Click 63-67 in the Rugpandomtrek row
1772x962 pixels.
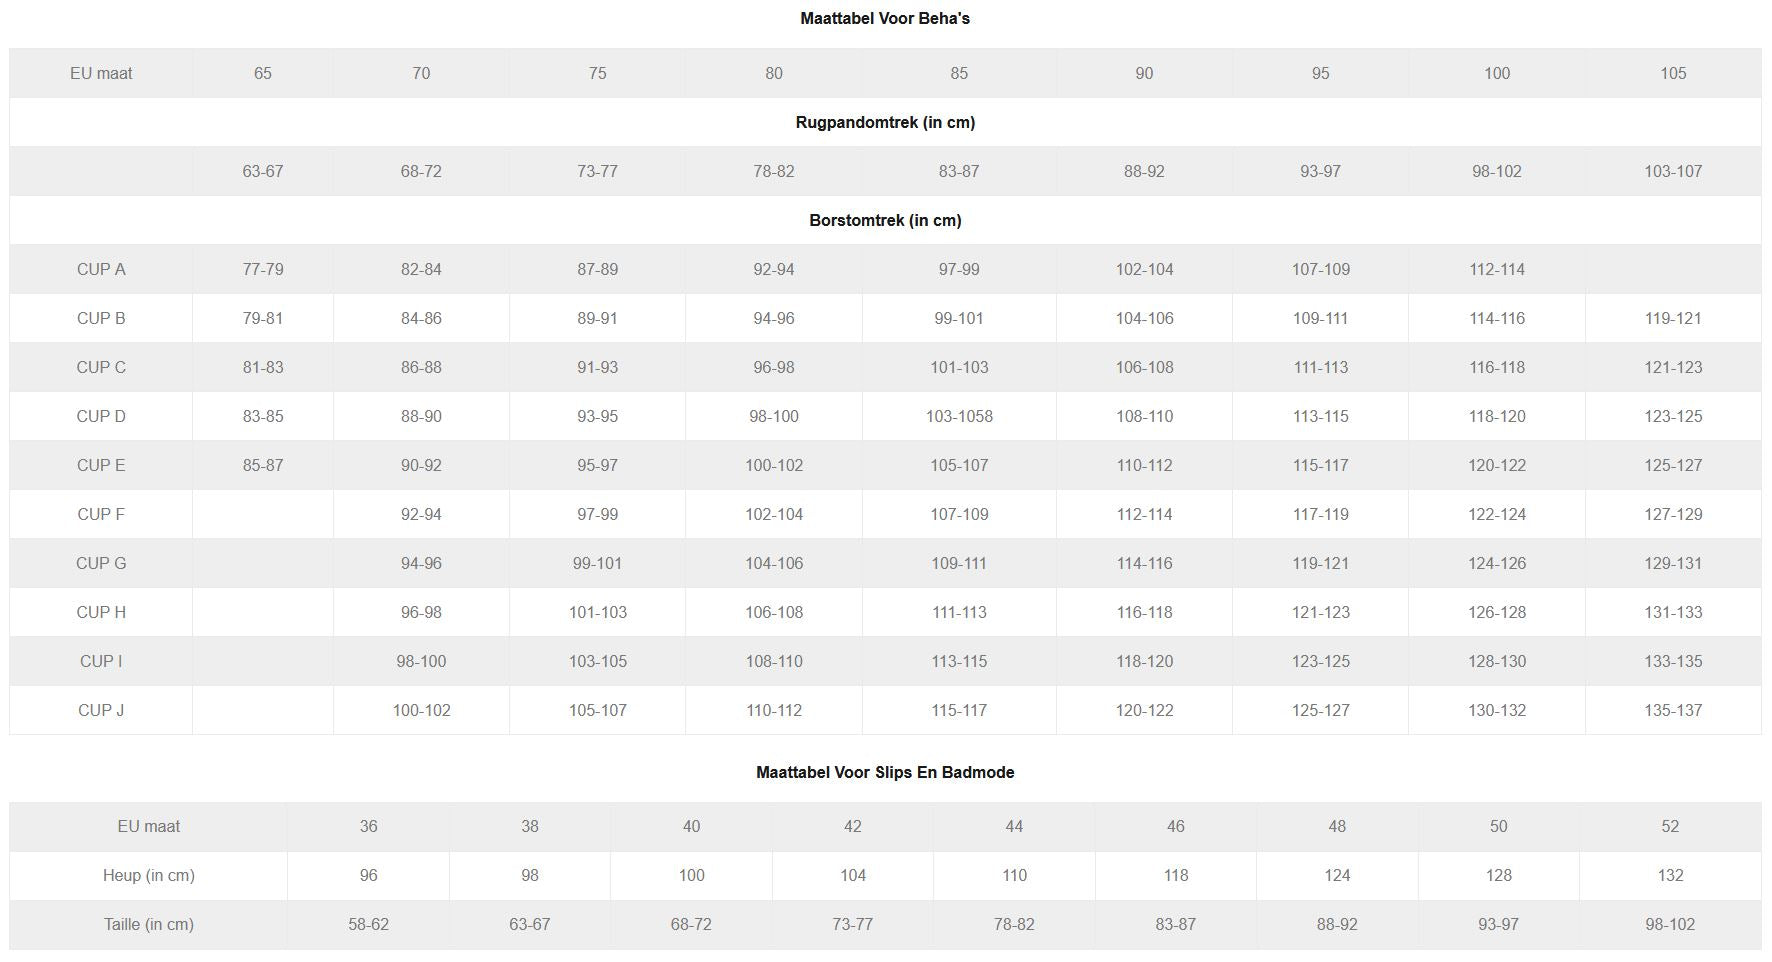coord(263,171)
